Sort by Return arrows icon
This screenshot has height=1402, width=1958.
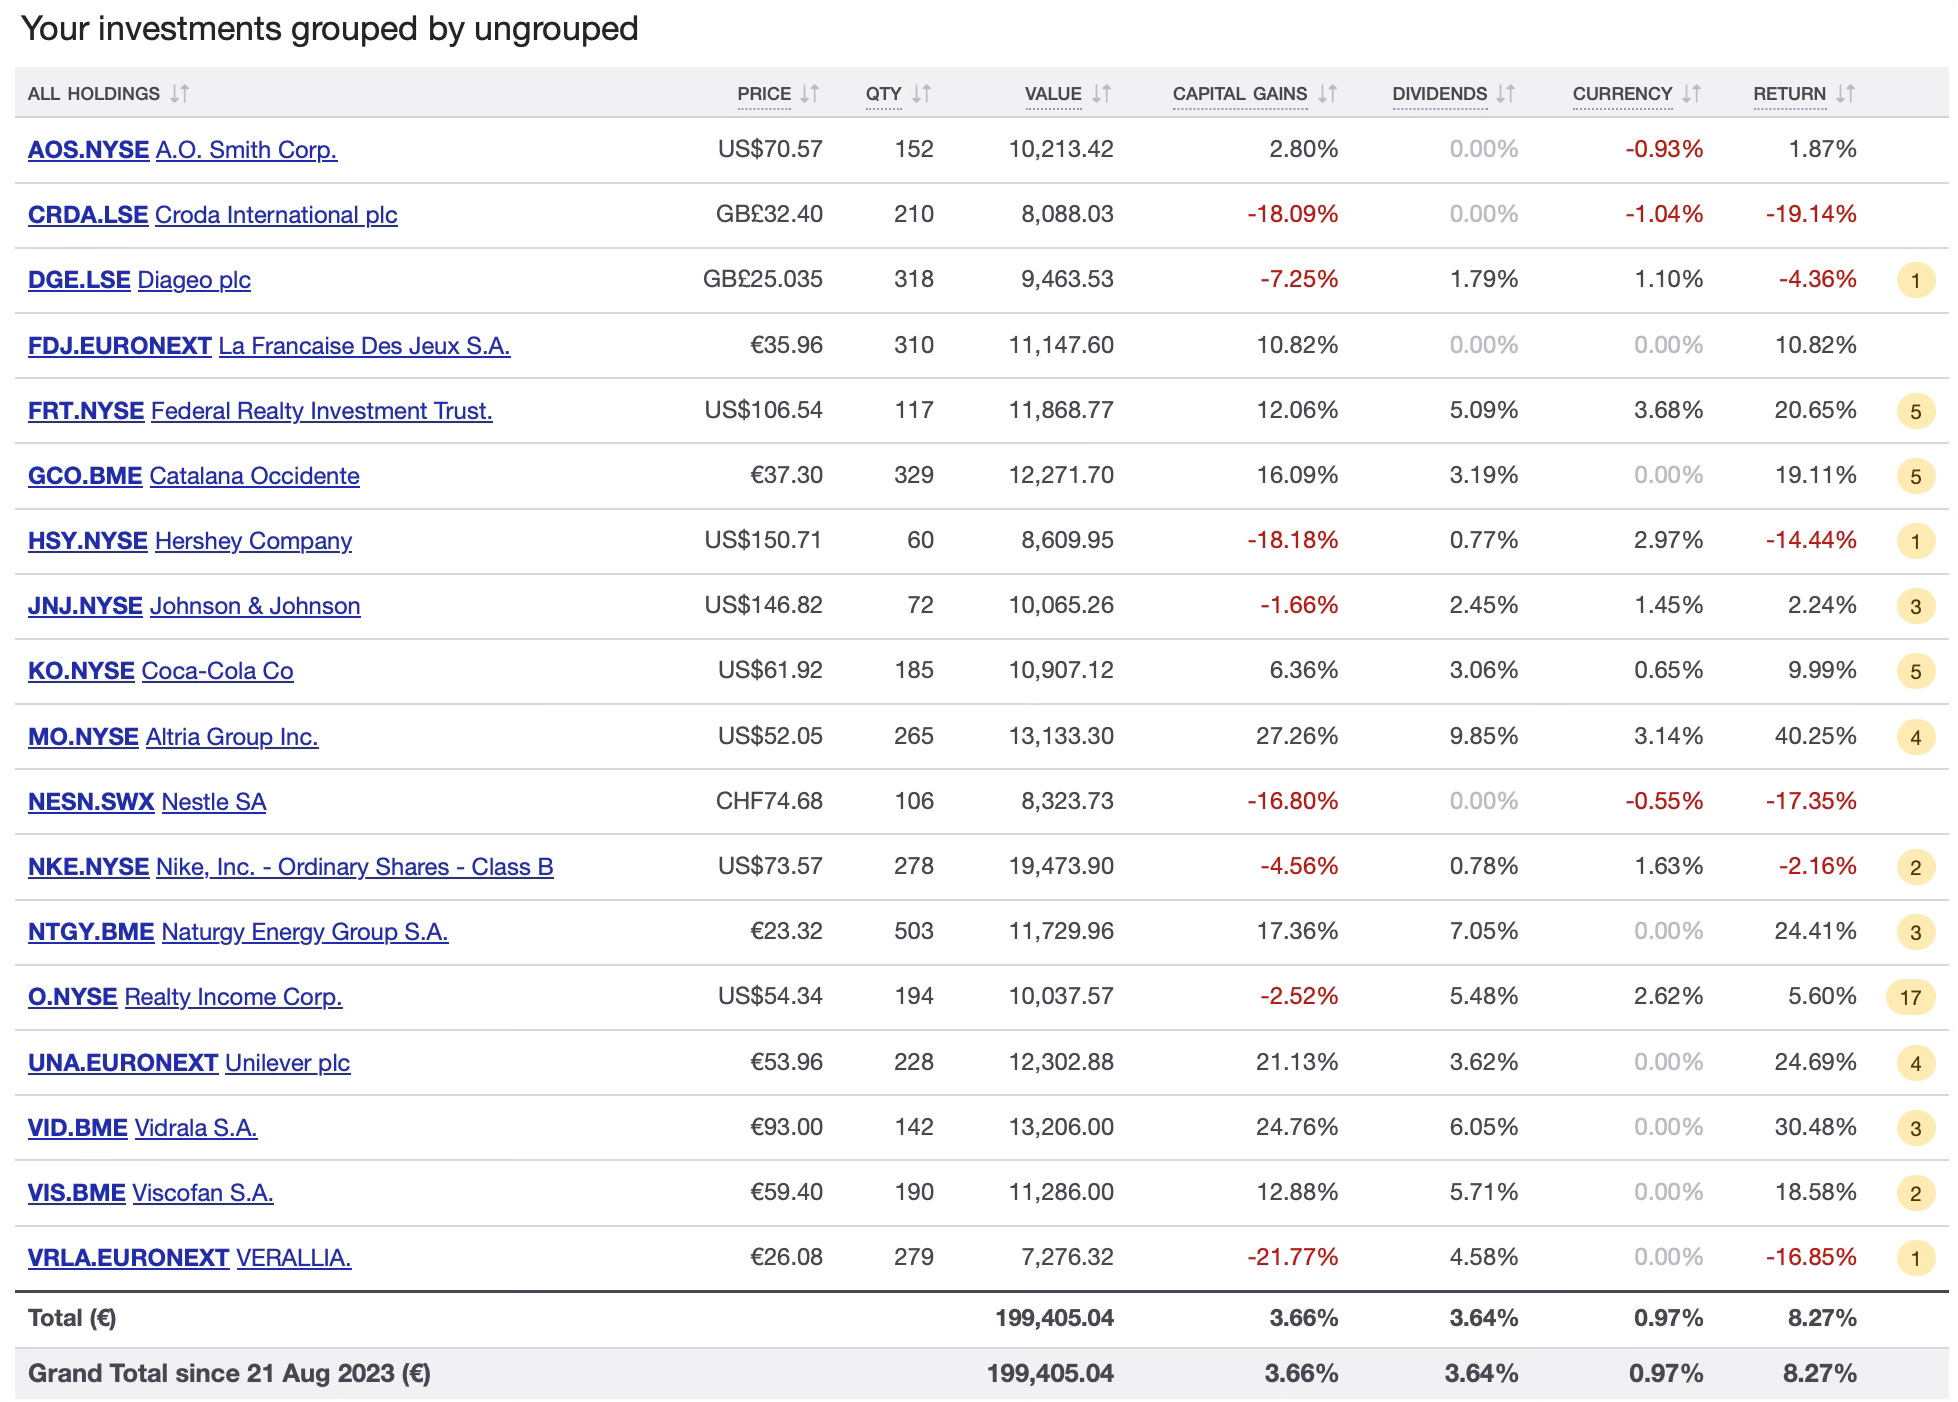coord(1845,93)
